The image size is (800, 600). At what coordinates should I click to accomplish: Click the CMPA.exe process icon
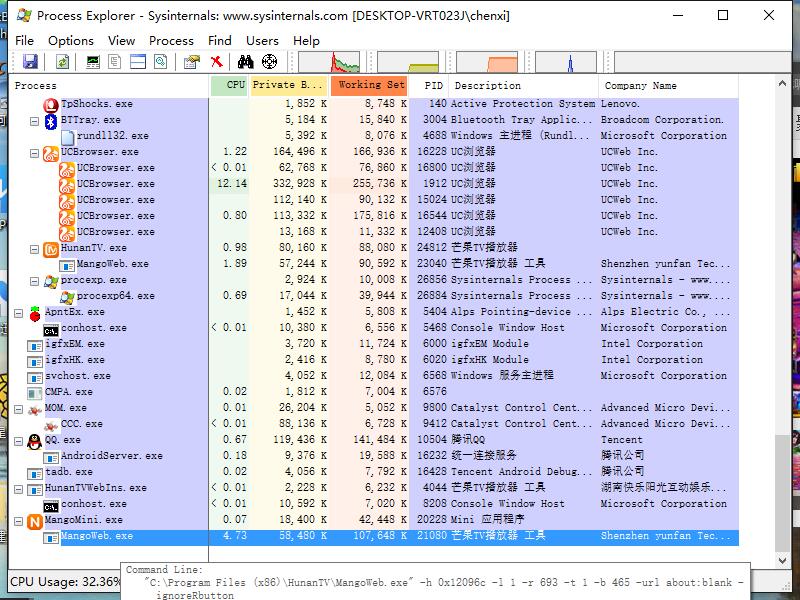[x=35, y=393]
